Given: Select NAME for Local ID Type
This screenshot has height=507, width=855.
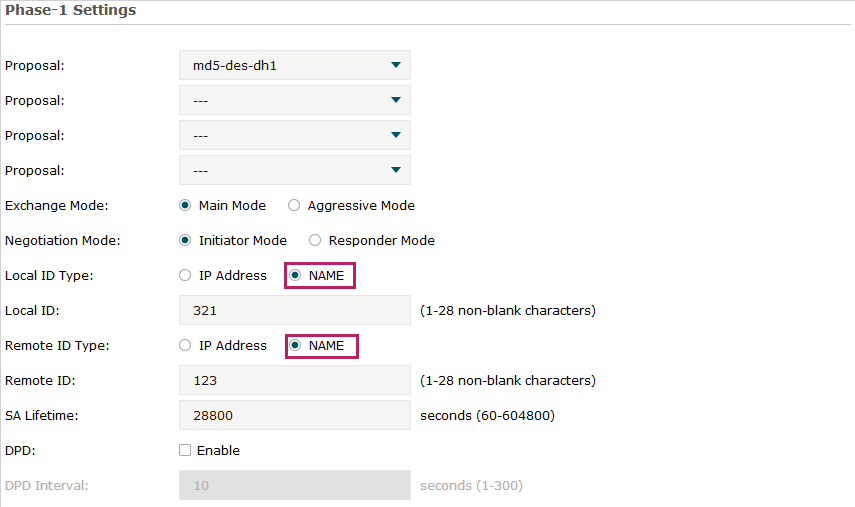Looking at the screenshot, I should (x=295, y=275).
